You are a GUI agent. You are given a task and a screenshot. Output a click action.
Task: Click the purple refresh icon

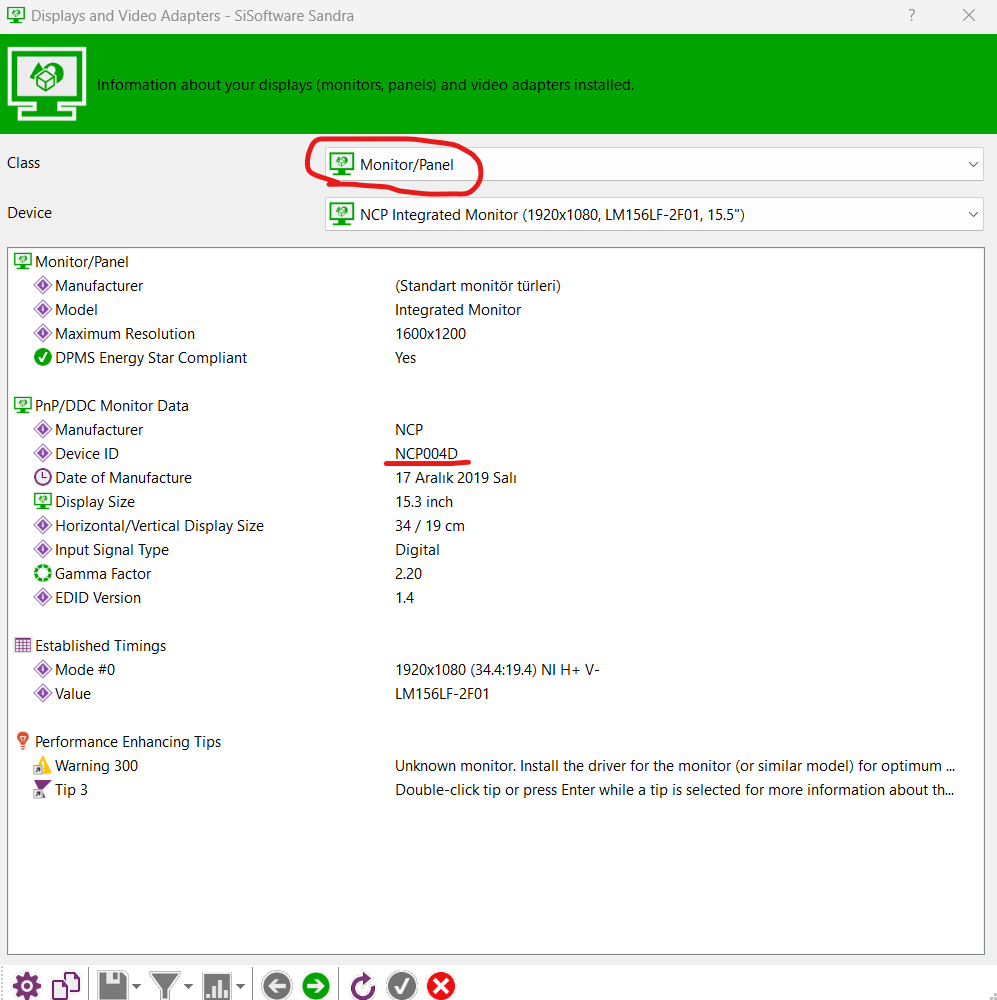coord(363,986)
